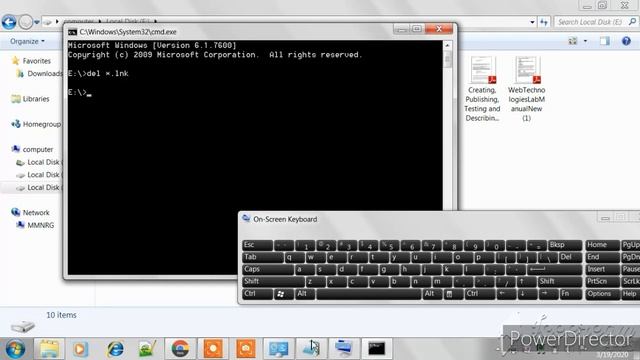The image size is (640, 360).
Task: Click the up arrow key on keyboard
Action: (526, 282)
